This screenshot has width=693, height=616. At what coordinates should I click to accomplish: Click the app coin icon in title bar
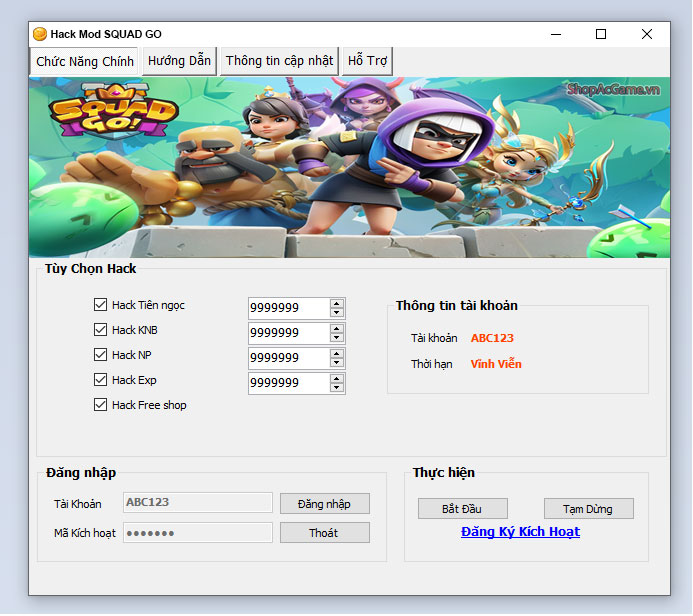40,34
